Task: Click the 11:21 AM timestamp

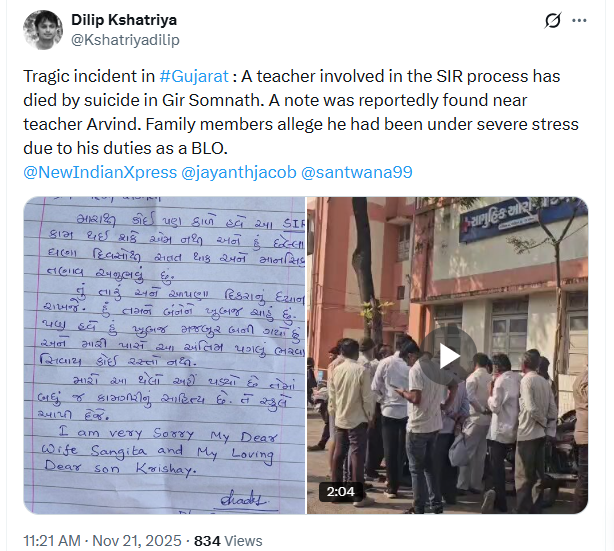Action: coord(52,541)
